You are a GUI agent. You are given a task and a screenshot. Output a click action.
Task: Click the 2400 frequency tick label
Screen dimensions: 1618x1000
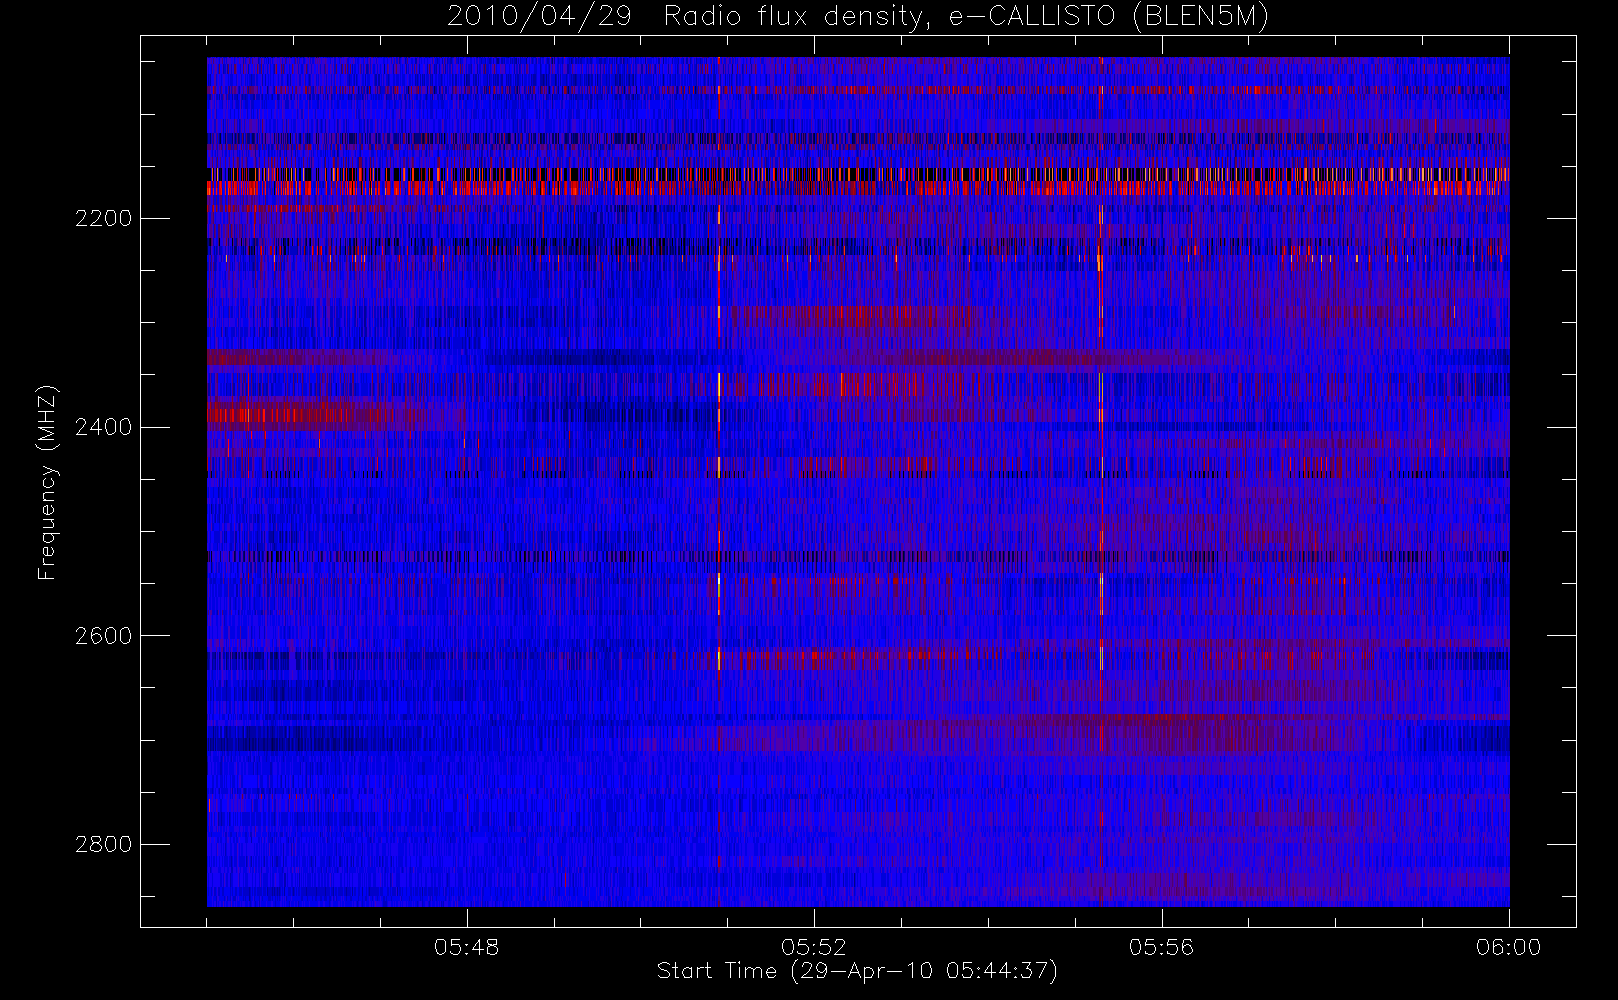[103, 427]
